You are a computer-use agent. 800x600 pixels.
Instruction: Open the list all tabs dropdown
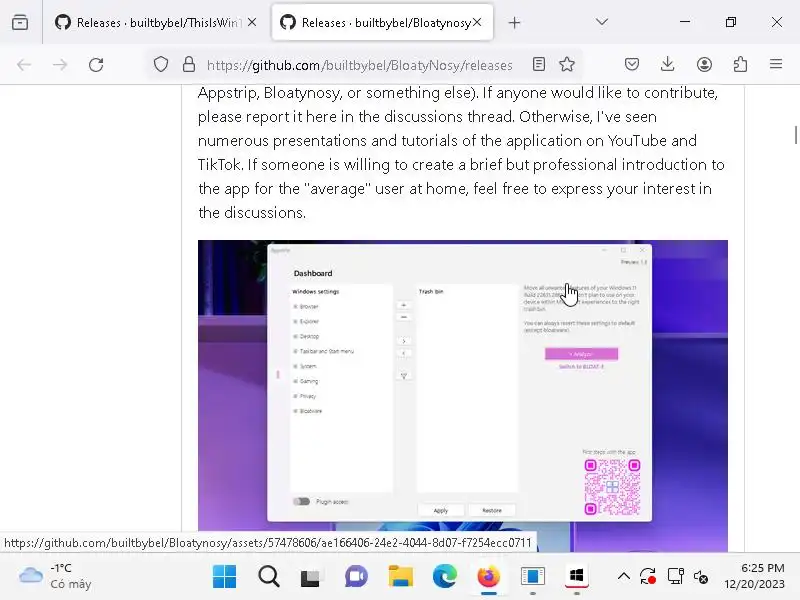coord(602,22)
